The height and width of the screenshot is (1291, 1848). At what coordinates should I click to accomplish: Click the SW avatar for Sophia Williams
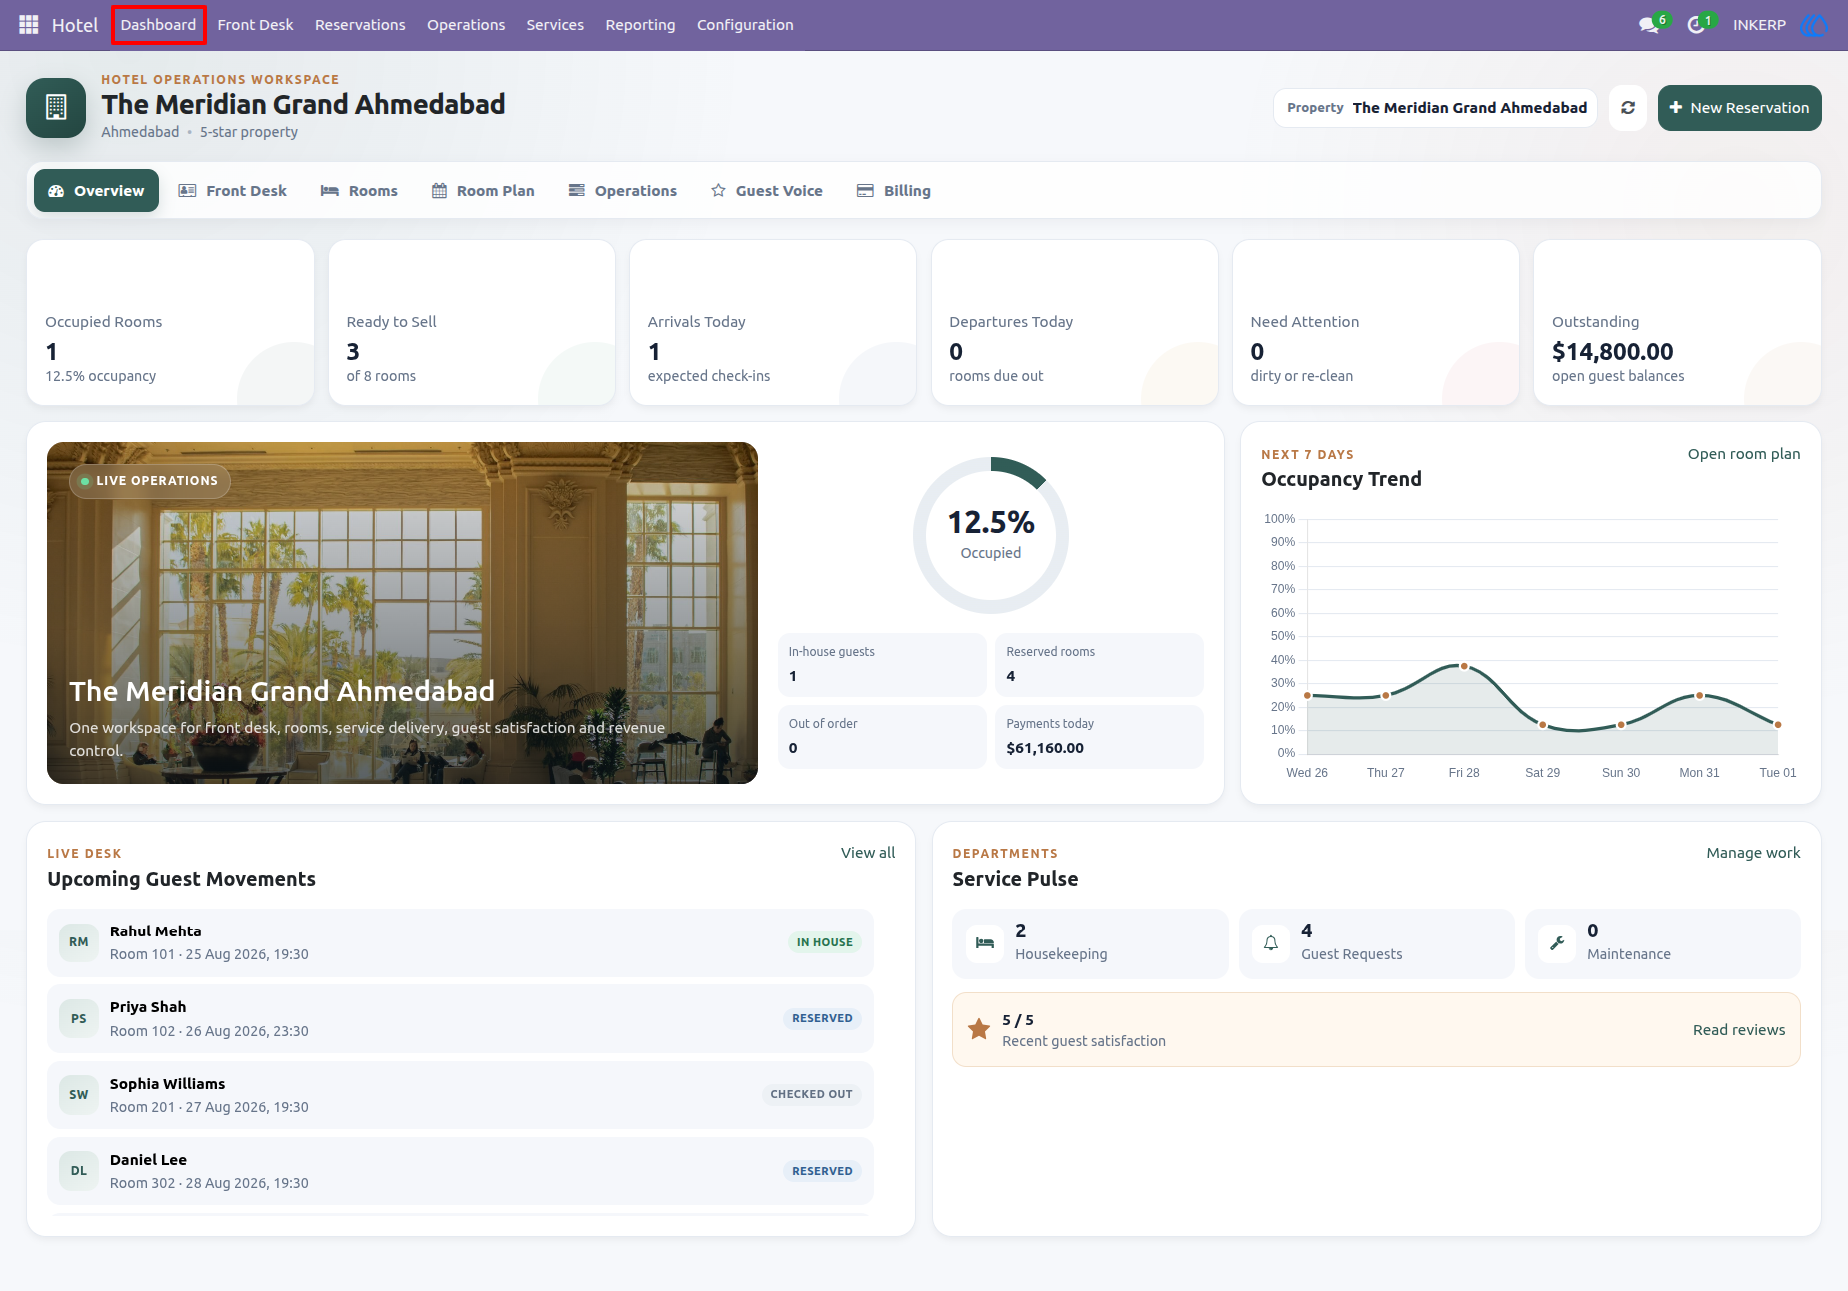tap(79, 1095)
